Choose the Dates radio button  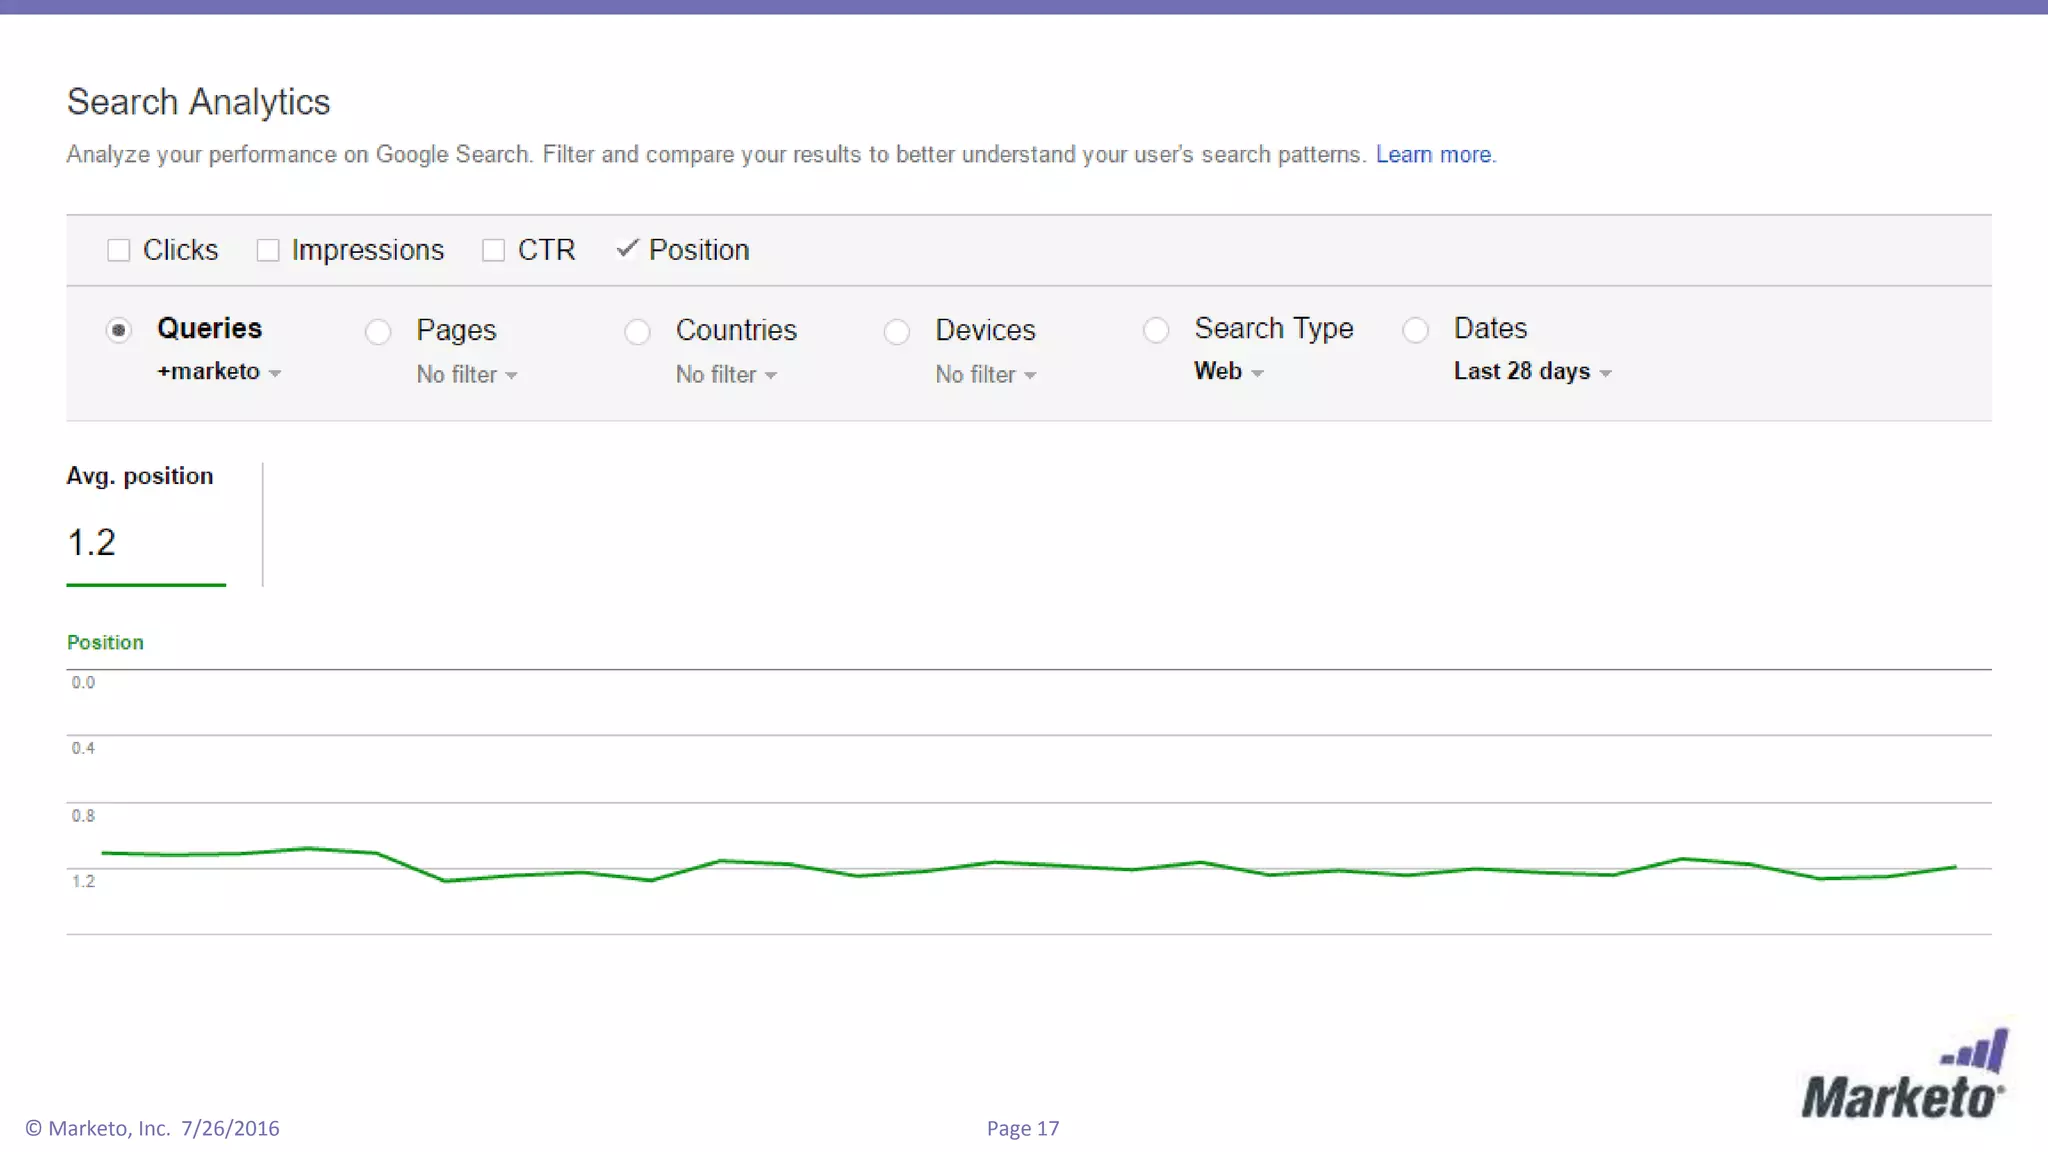[1415, 330]
